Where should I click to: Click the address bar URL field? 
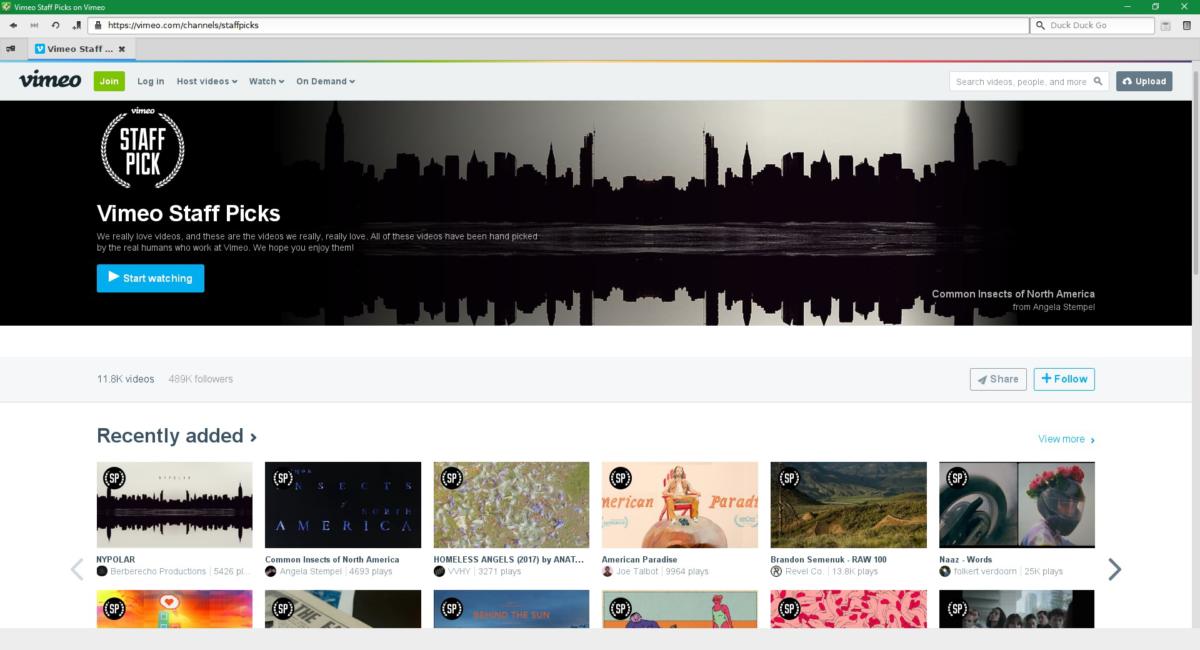(x=558, y=25)
